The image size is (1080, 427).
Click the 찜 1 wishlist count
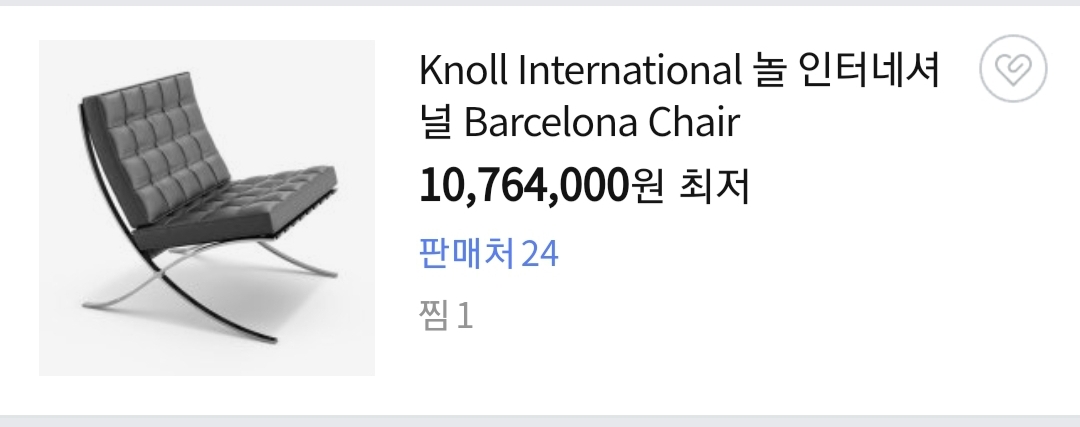[x=446, y=316]
